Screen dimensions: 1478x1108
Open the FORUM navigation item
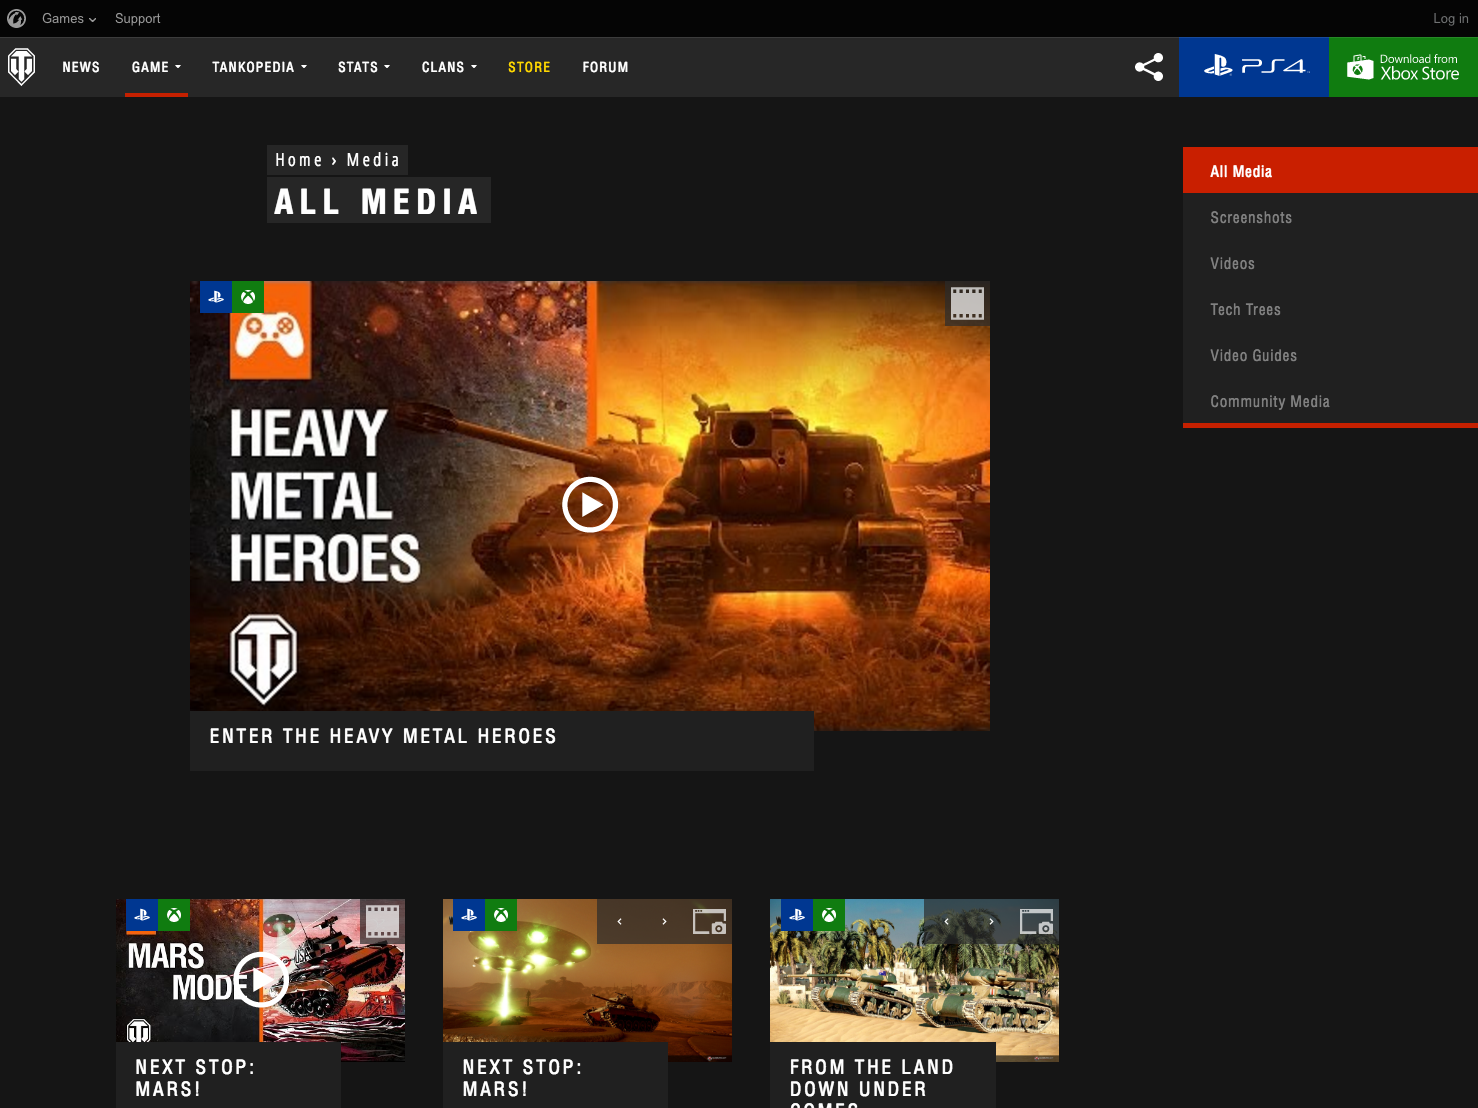click(x=605, y=67)
